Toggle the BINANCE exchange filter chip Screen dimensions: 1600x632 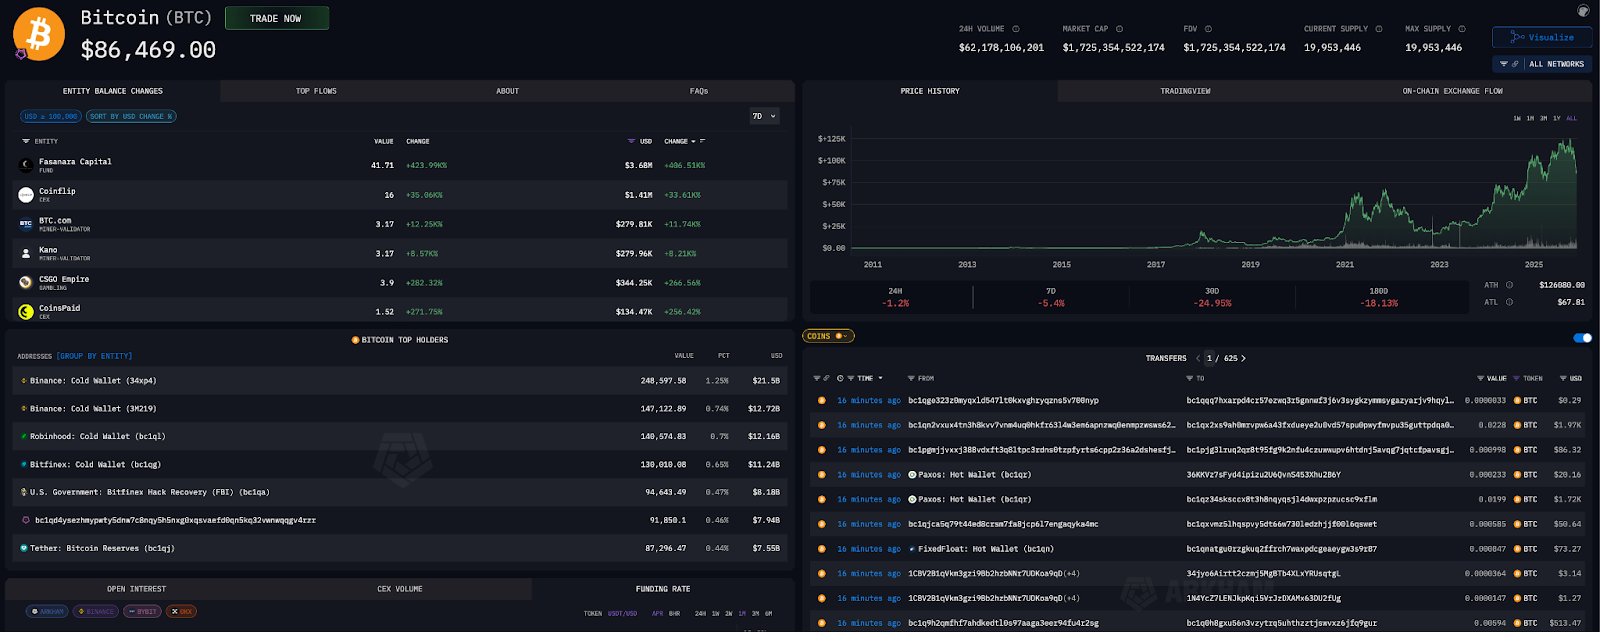(x=95, y=611)
